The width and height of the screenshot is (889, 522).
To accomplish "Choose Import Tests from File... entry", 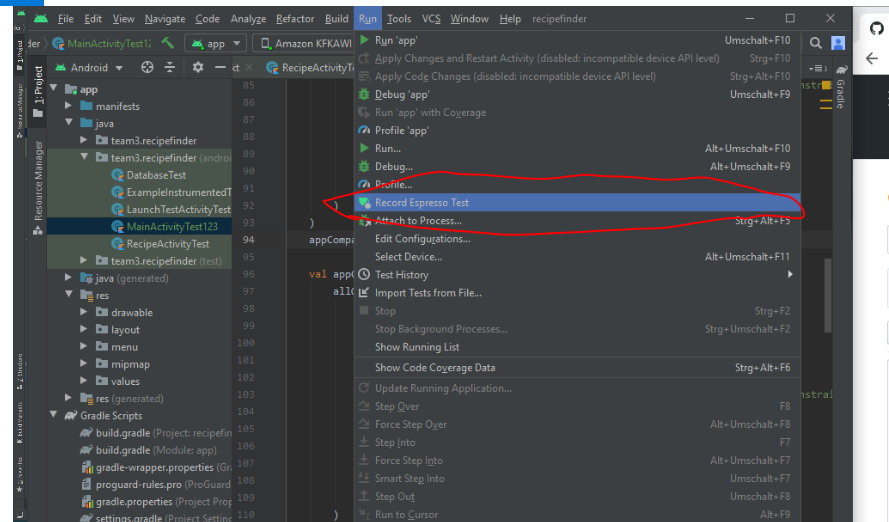I will coord(577,292).
